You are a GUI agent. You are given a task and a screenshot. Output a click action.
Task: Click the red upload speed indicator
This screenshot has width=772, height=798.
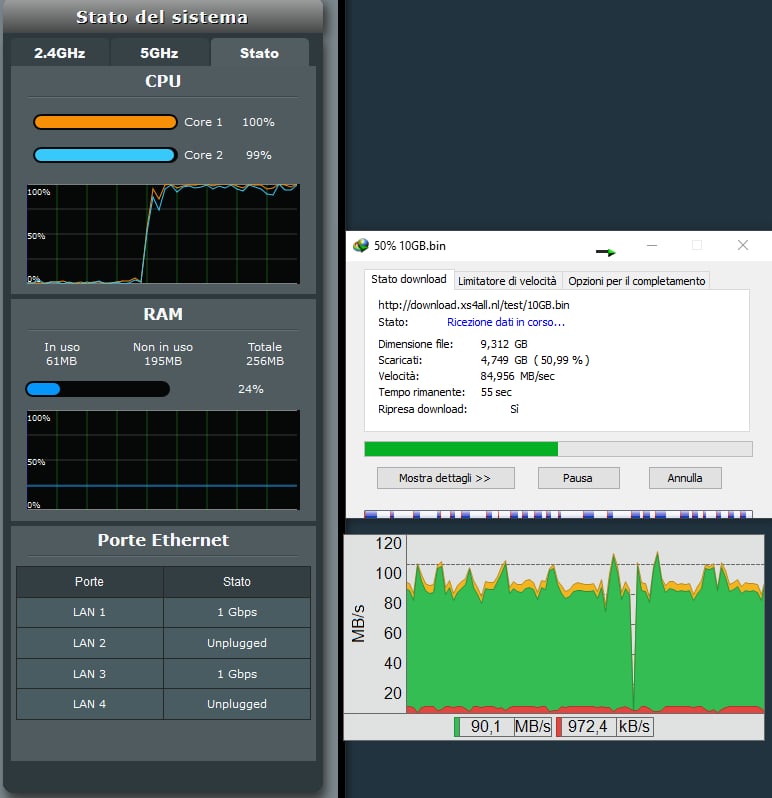(x=562, y=727)
